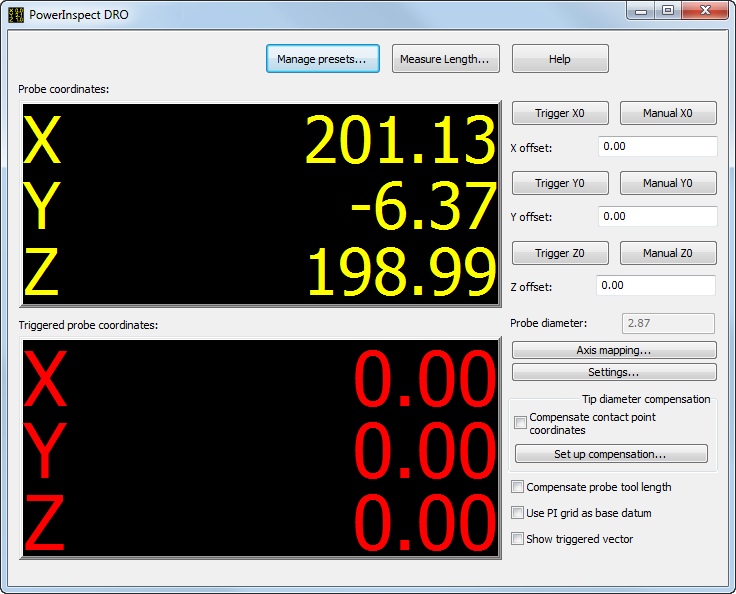The width and height of the screenshot is (736, 594).
Task: Click triggered X coordinate 0.00 readout
Action: tap(425, 378)
